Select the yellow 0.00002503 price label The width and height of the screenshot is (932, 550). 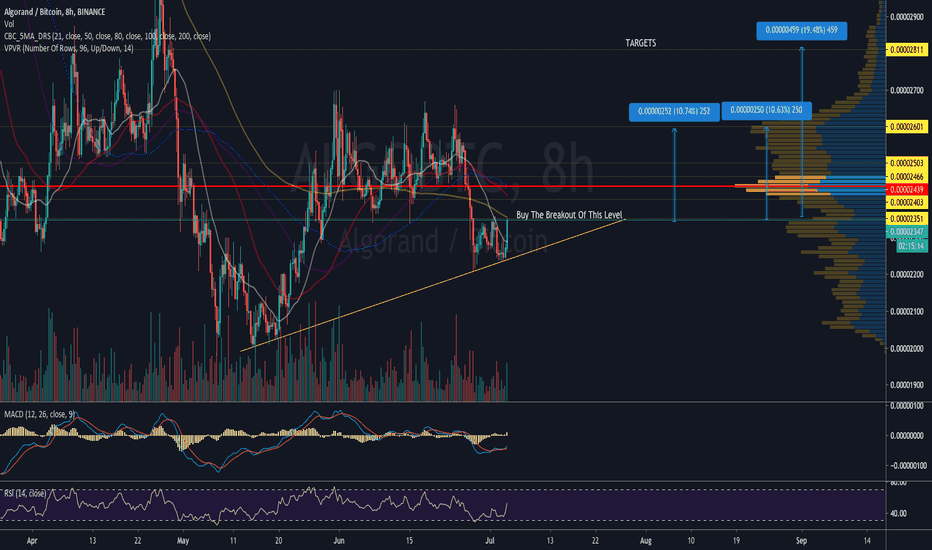(906, 163)
